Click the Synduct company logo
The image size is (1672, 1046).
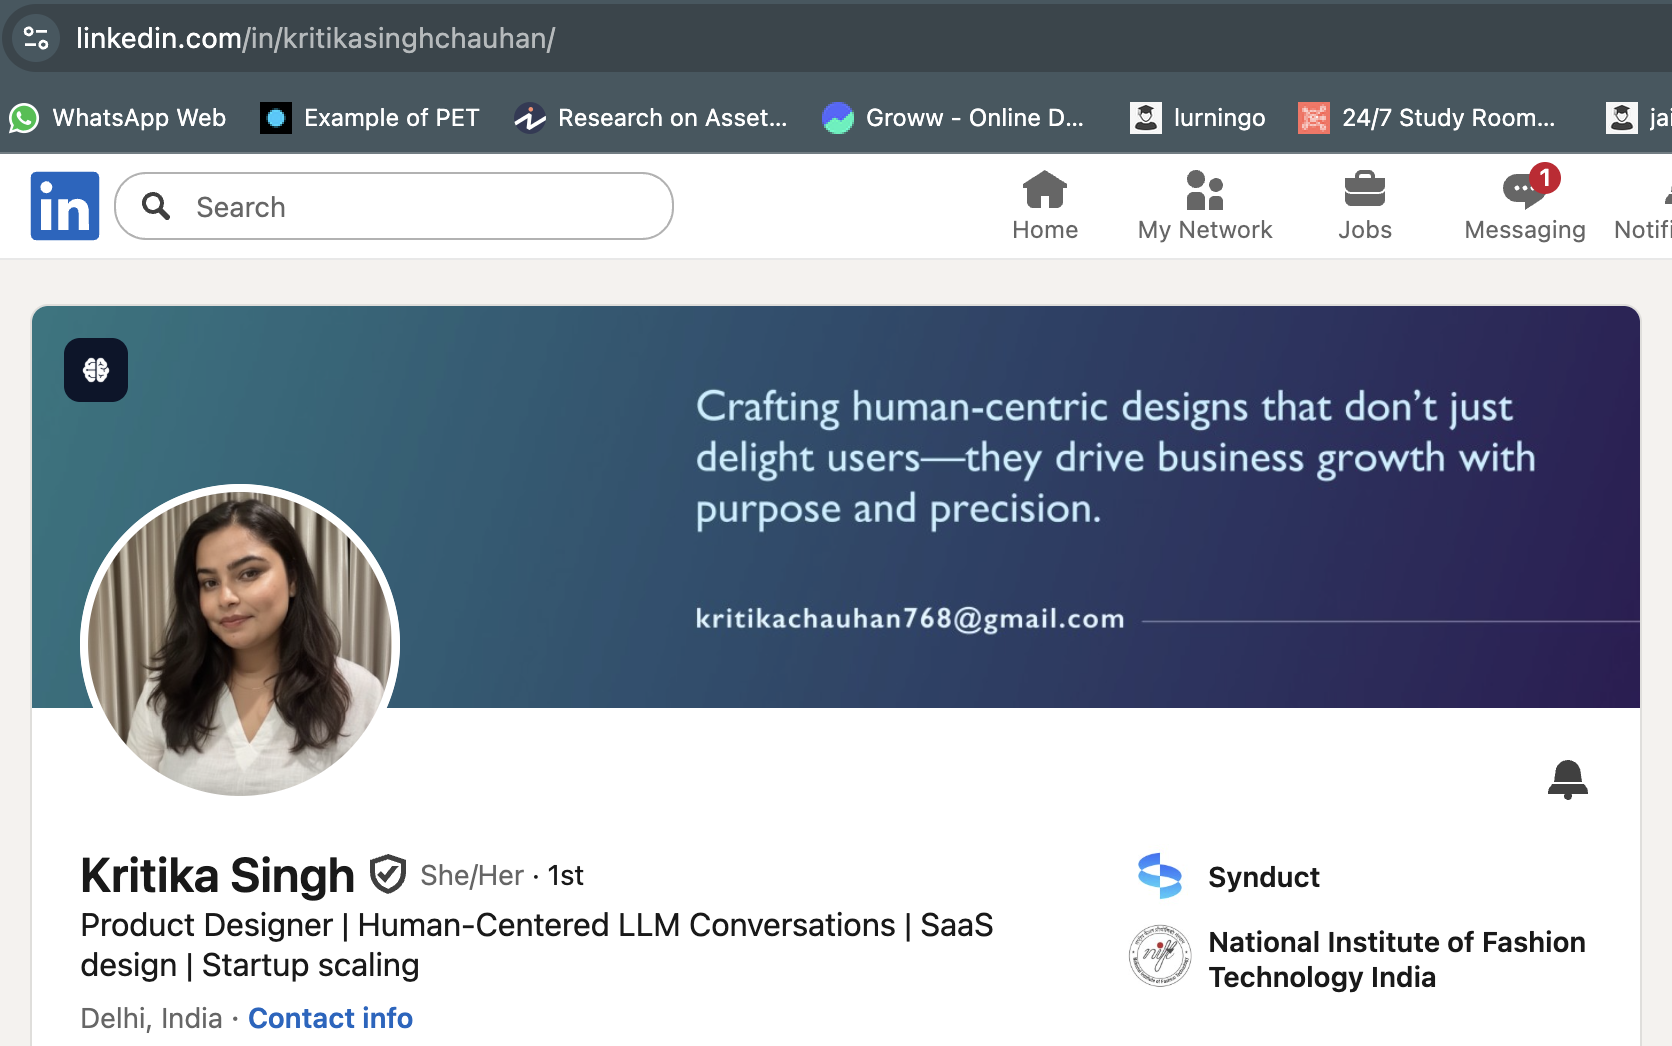coord(1159,876)
